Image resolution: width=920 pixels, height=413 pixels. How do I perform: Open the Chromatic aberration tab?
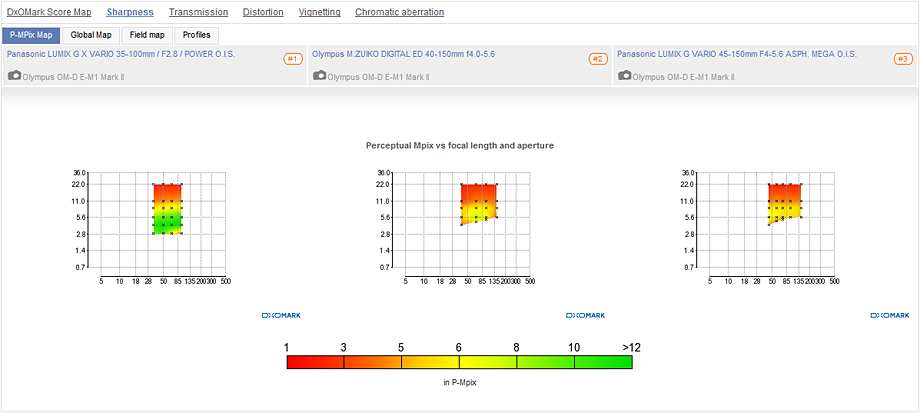400,12
